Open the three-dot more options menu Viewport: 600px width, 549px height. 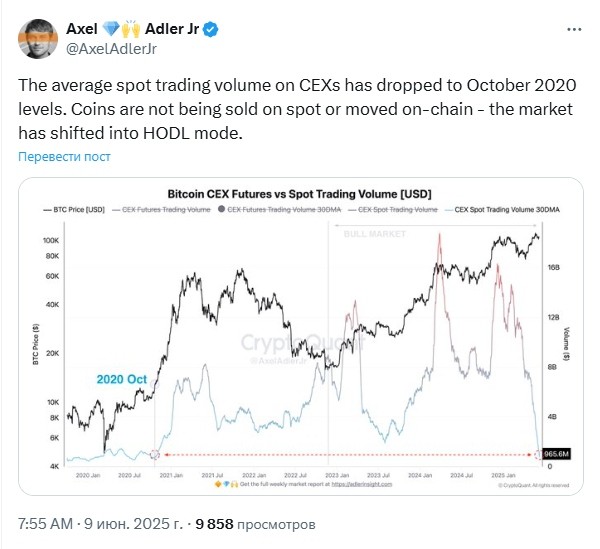click(574, 29)
